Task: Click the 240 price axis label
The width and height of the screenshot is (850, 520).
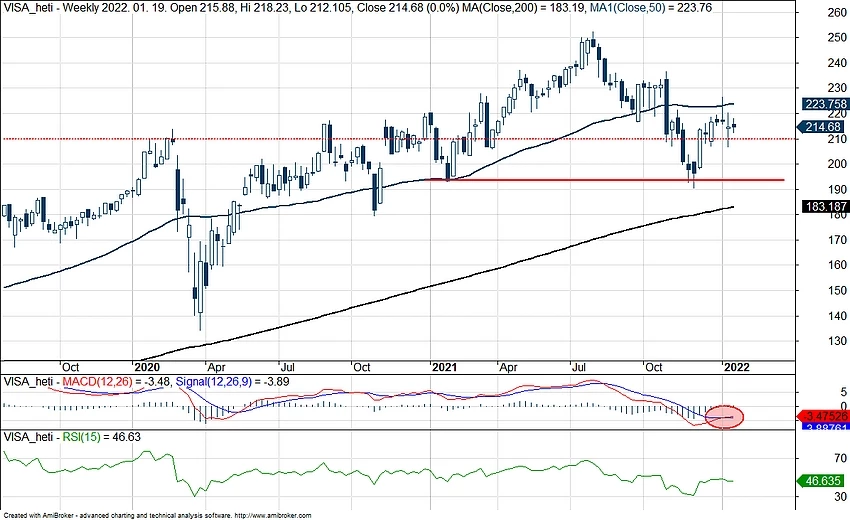Action: coord(837,63)
